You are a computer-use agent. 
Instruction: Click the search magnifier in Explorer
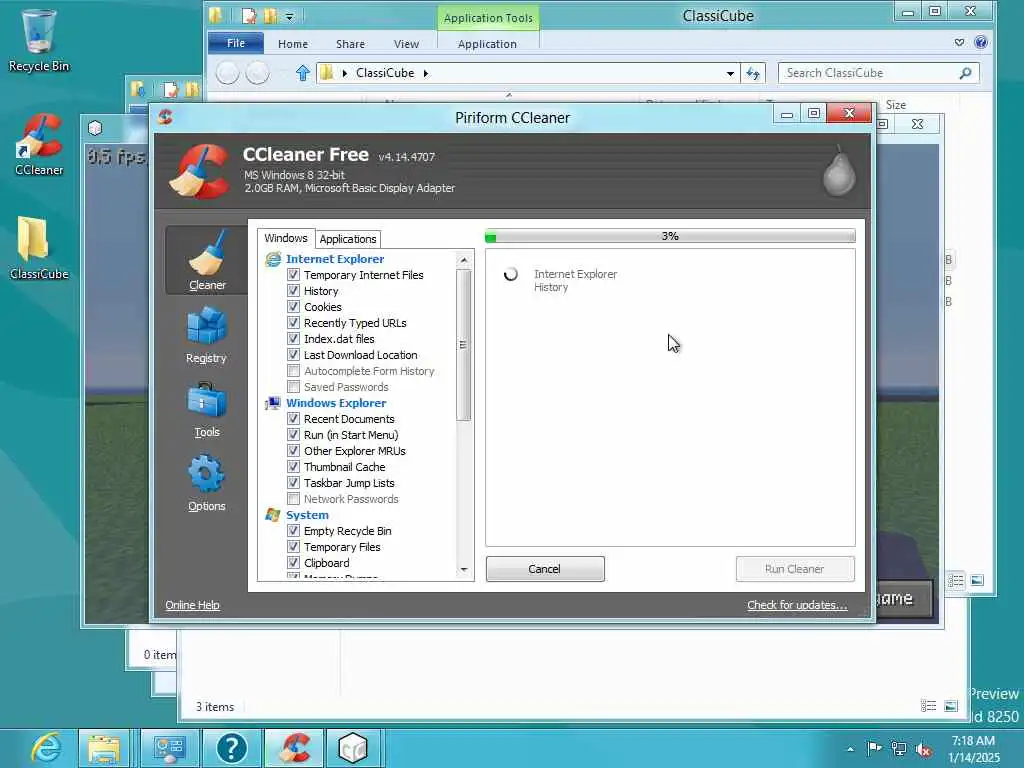coord(965,73)
